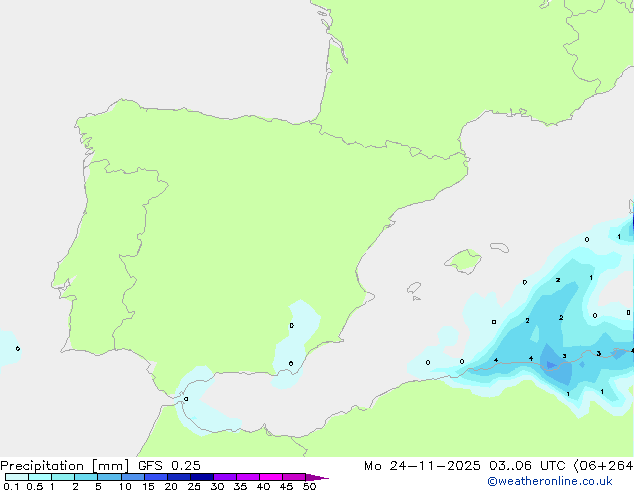
Task: Click the 0.1–0.5 mm legend color swatch
Action: pos(17,477)
